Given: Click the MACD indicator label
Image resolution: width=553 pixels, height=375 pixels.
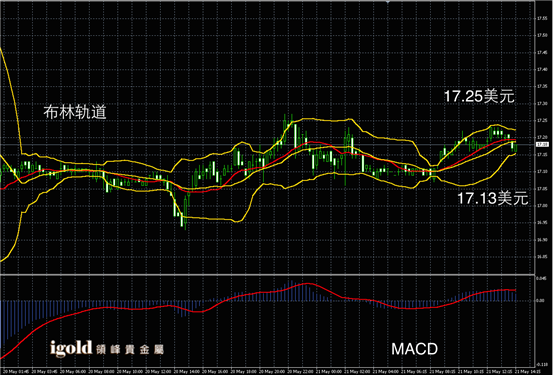Looking at the screenshot, I should 414,349.
